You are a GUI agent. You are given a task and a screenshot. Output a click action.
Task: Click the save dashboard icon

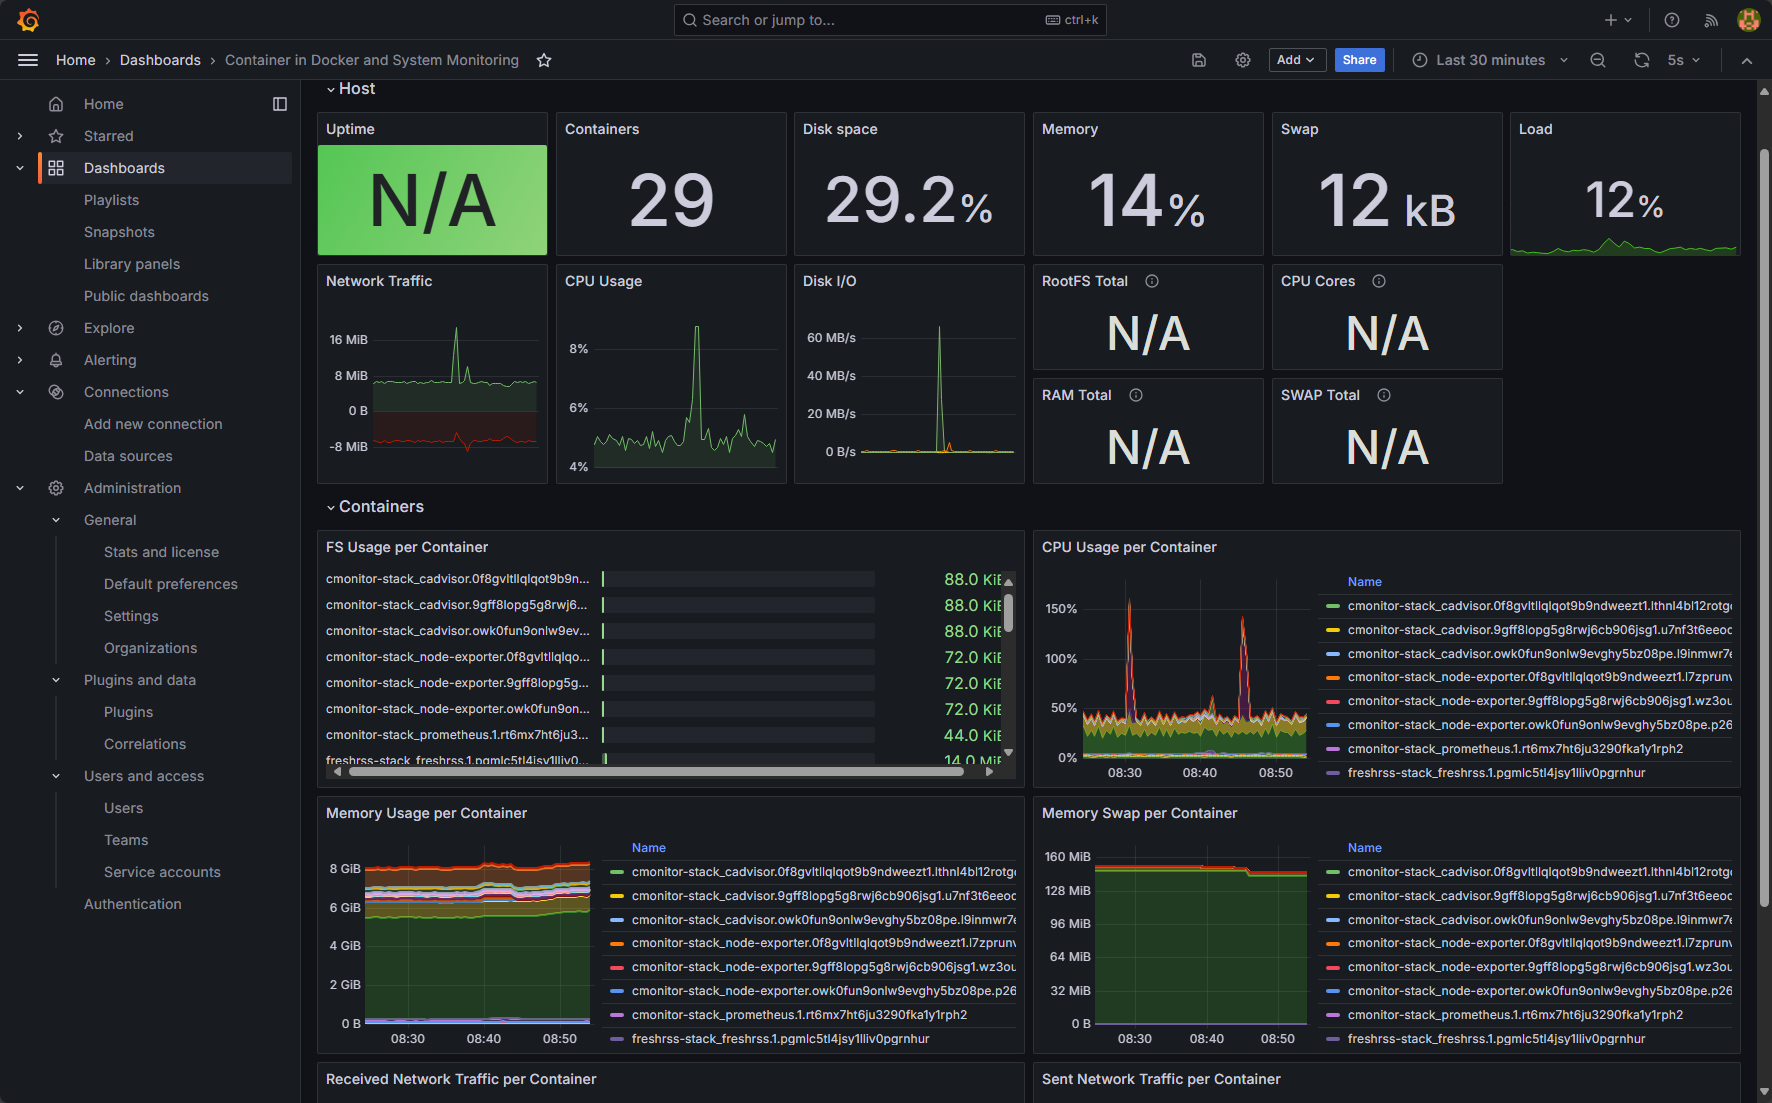pos(1199,60)
